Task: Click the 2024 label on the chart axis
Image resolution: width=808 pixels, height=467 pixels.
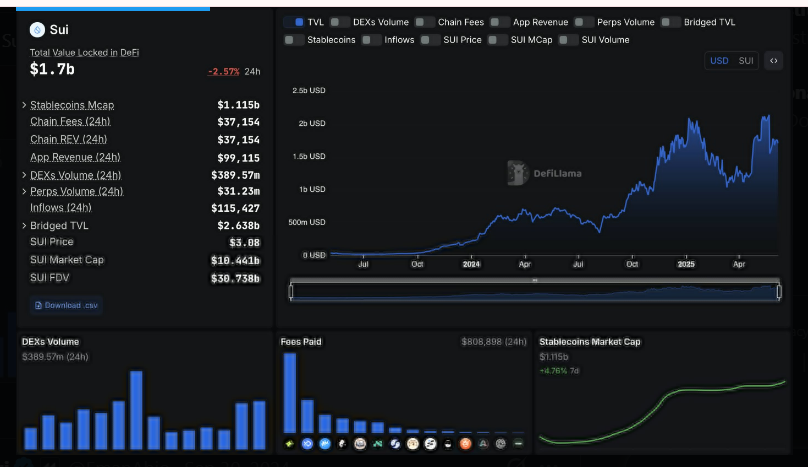Action: (x=471, y=264)
